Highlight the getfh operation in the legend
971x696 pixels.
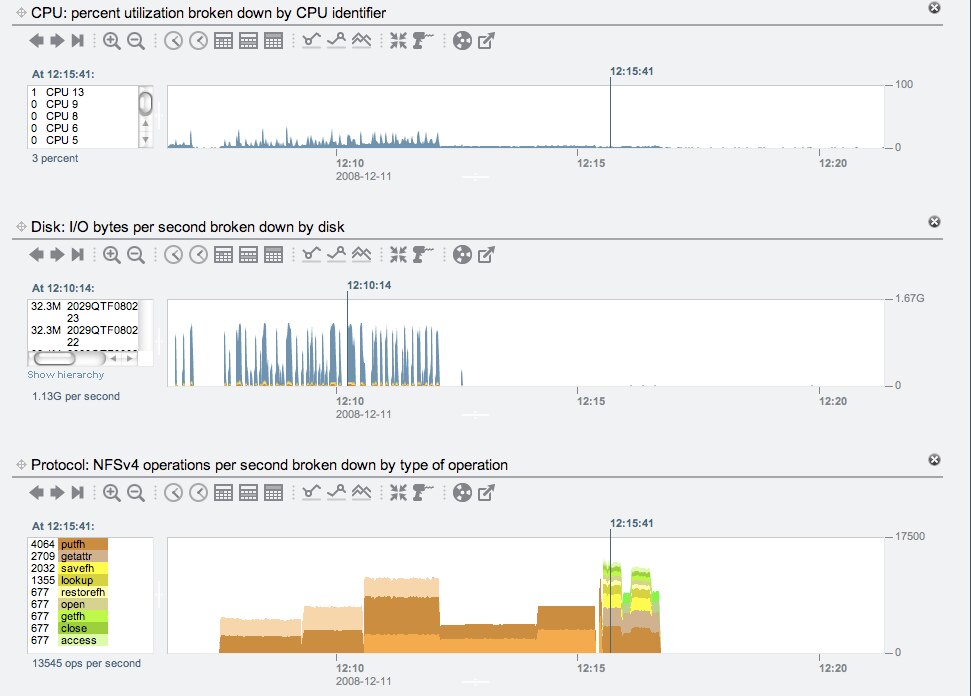(83, 616)
